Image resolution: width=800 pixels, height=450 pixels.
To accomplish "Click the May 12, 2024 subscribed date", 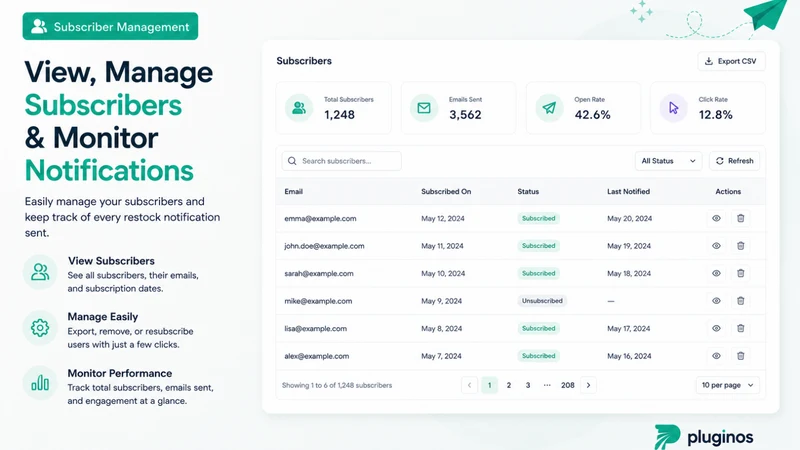I will (x=443, y=218).
